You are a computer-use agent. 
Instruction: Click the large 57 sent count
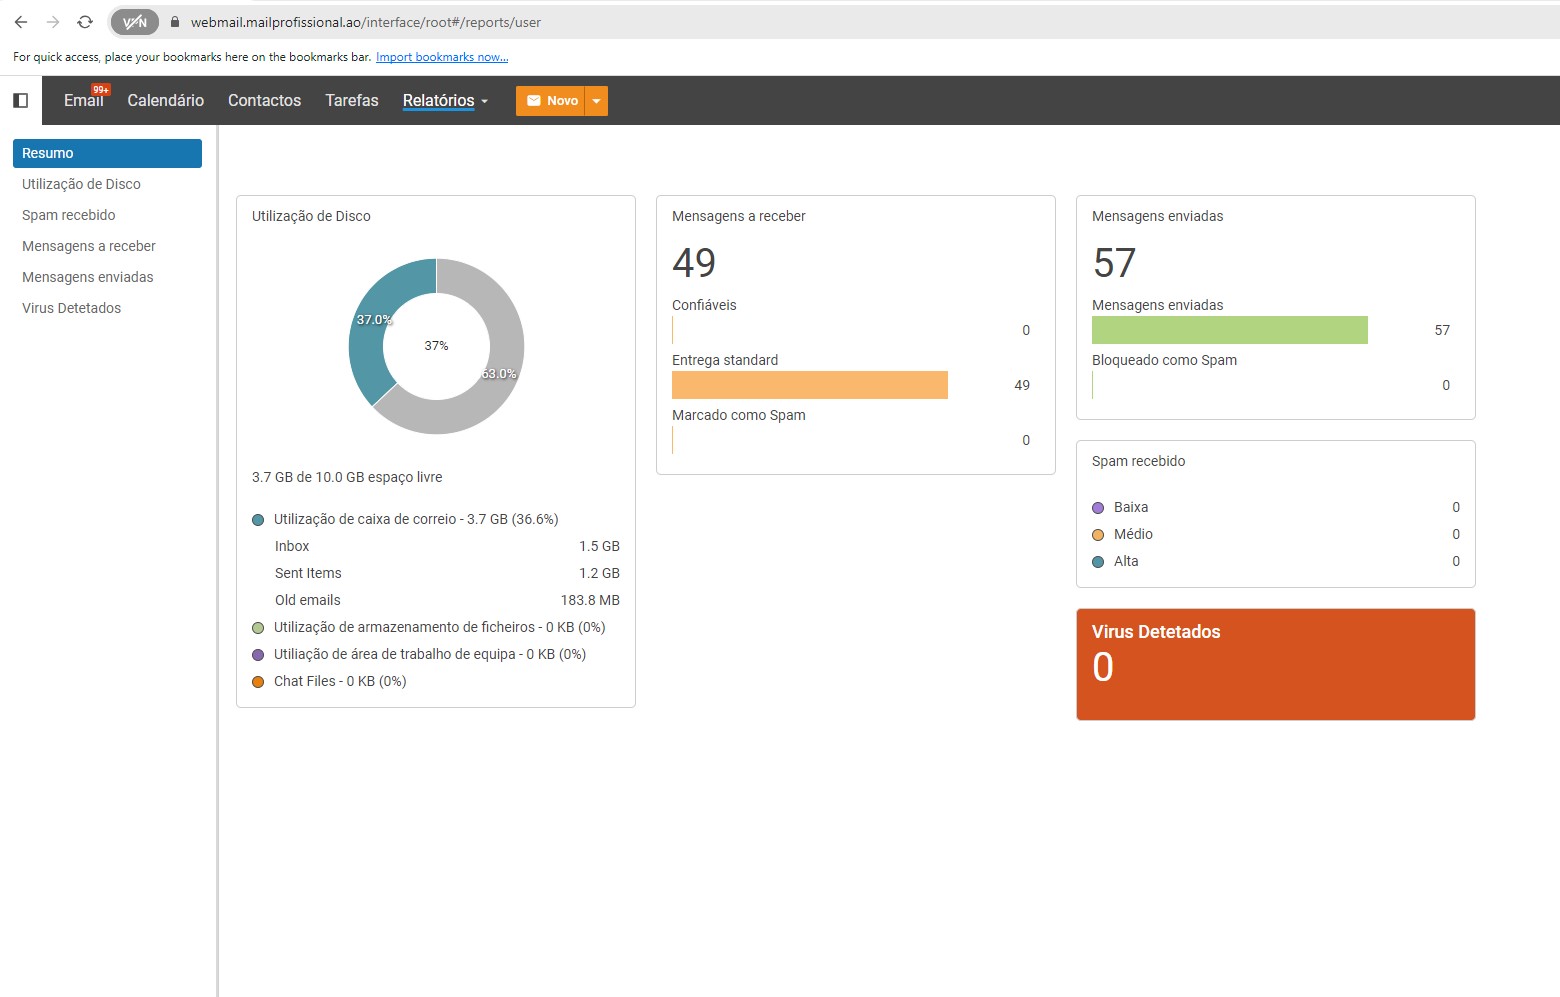pos(1114,263)
